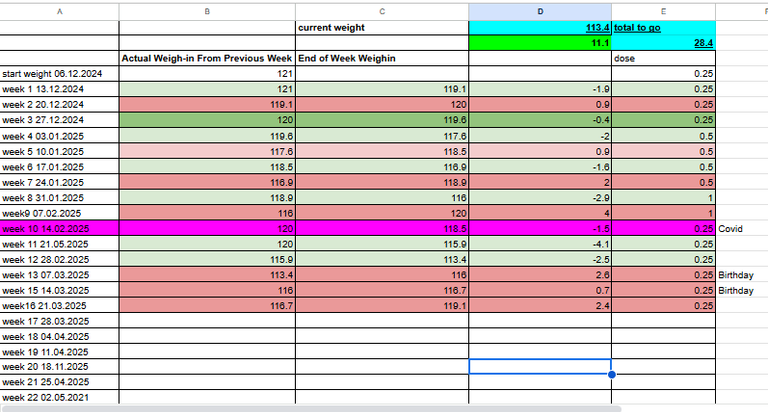Image resolution: width=768 pixels, height=412 pixels.
Task: Select 'week 5 10.01.2025' row label
Action: pyautogui.click(x=59, y=151)
